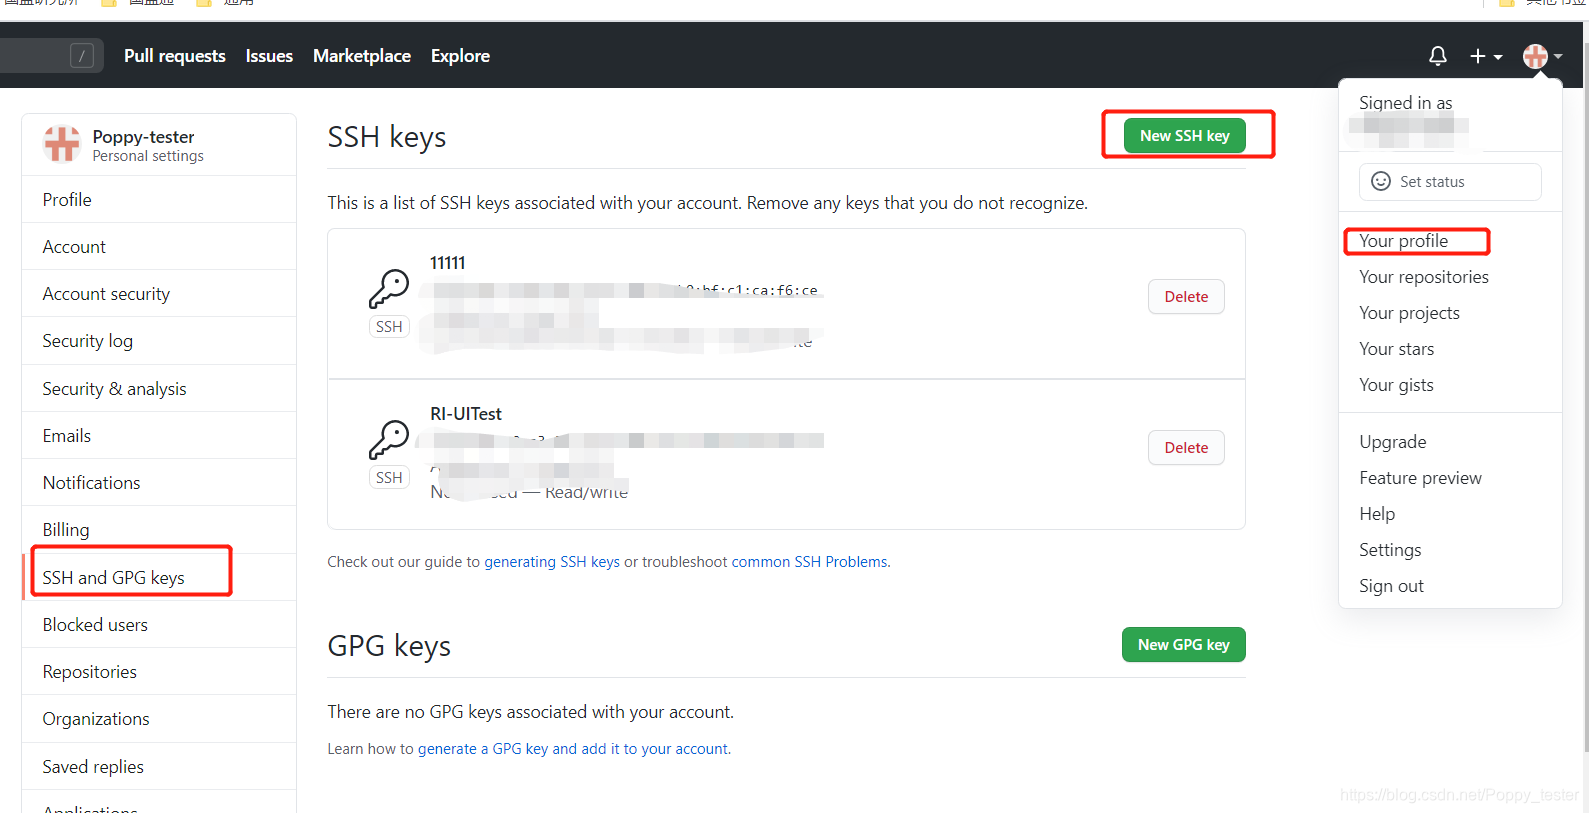1589x813 pixels.
Task: Open Notifications settings in sidebar
Action: pos(159,483)
